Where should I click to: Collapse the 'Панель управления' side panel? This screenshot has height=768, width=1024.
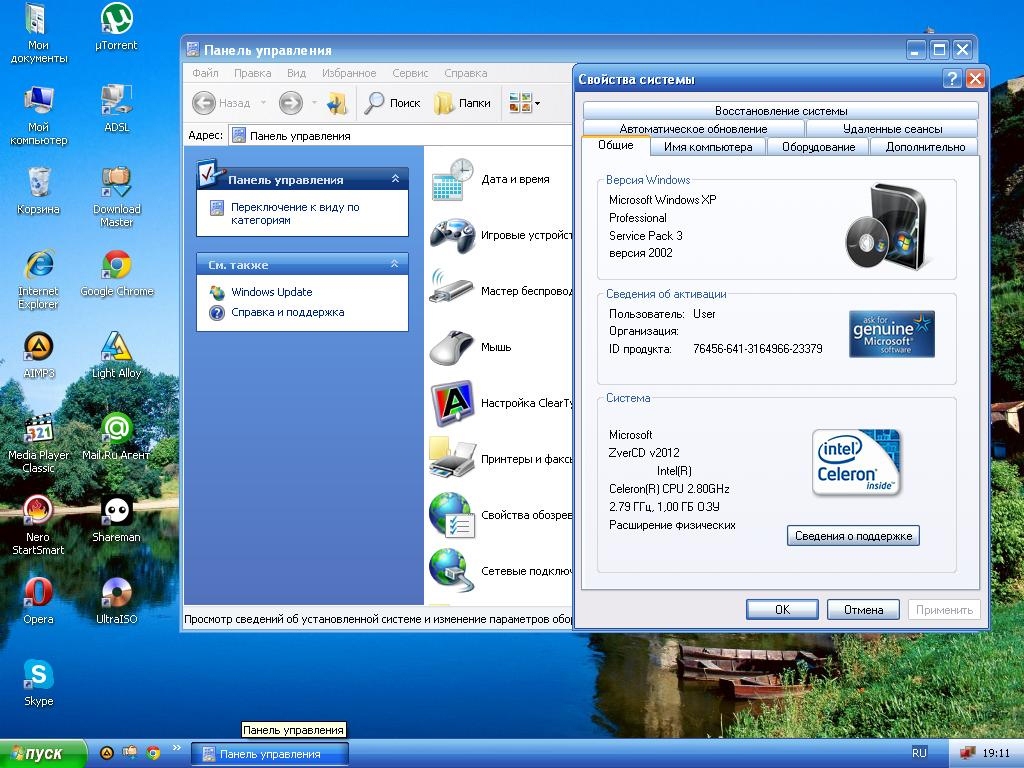tap(395, 179)
